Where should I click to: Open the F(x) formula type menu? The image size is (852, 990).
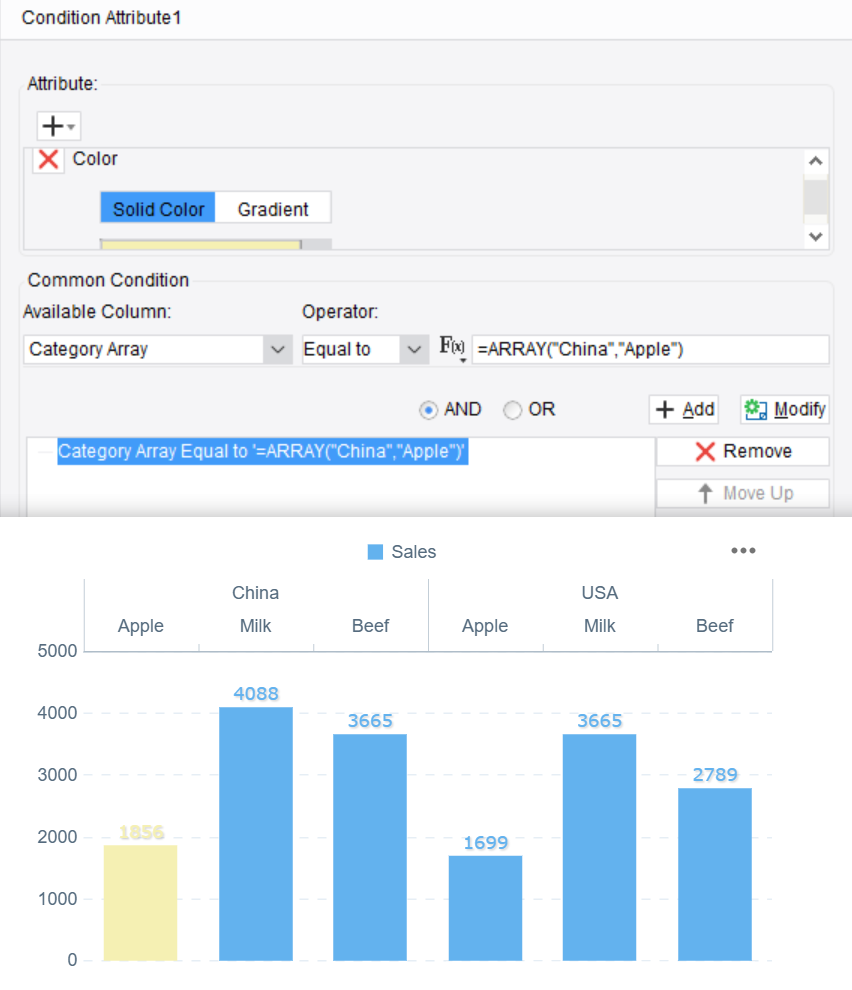(x=453, y=349)
